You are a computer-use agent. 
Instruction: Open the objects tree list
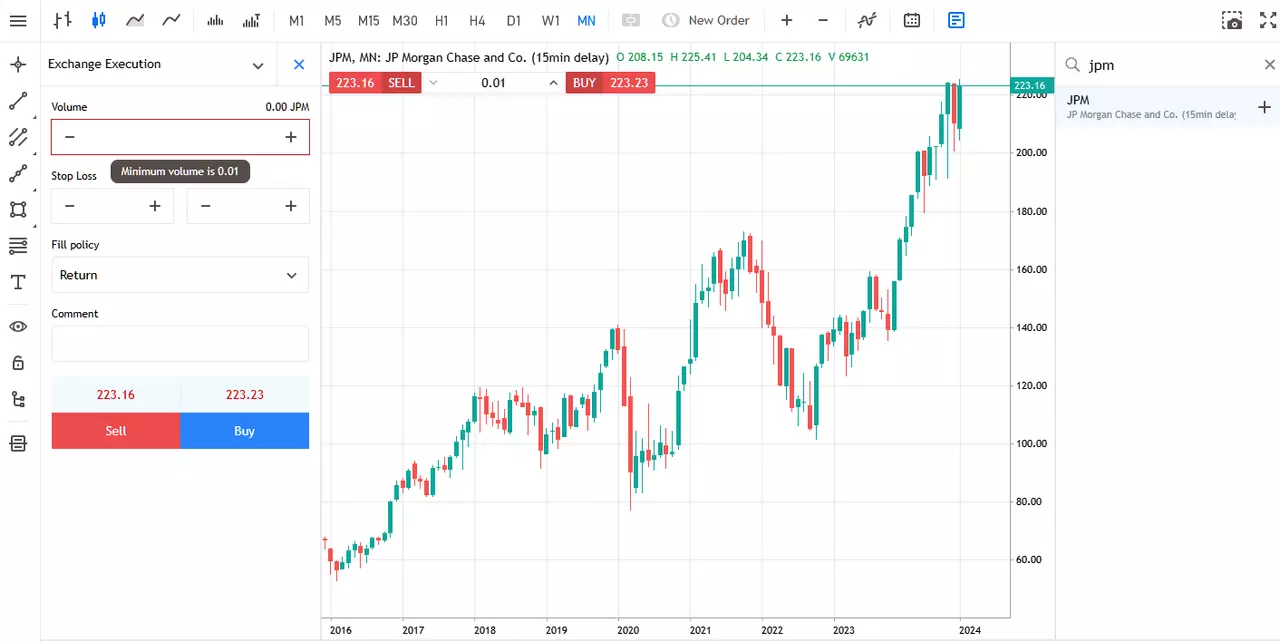pos(18,399)
